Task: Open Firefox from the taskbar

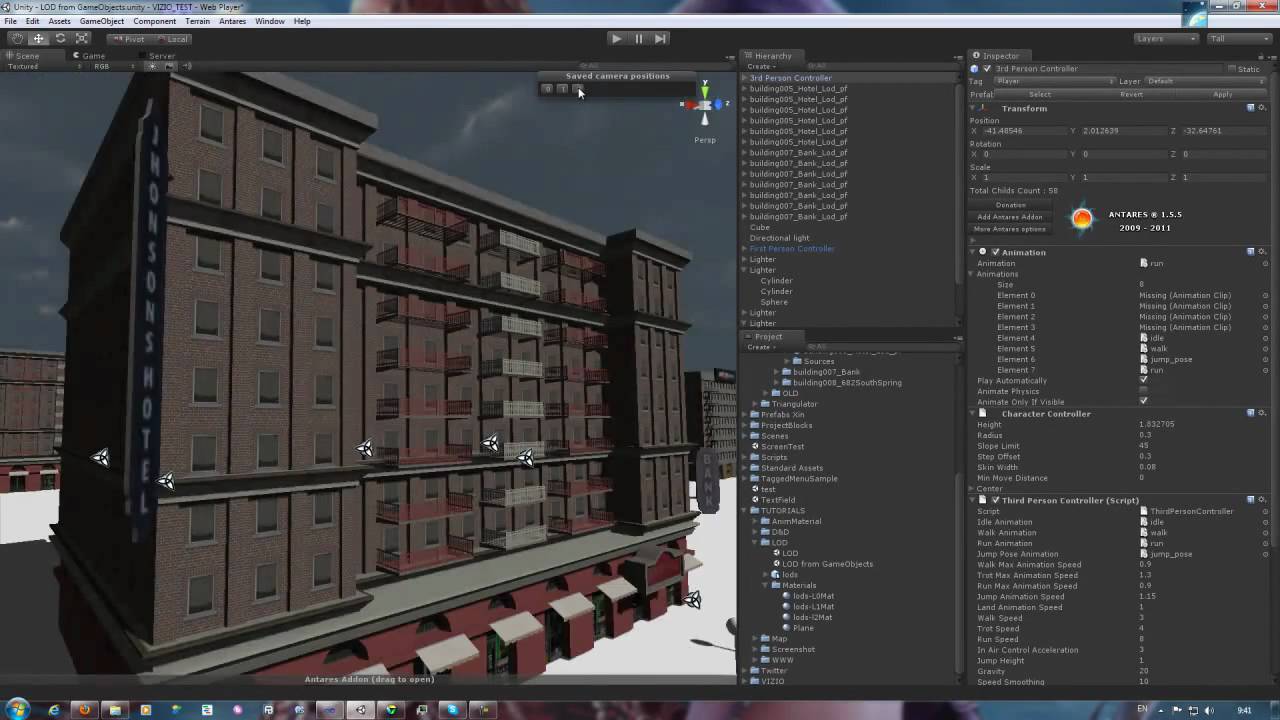Action: point(84,710)
